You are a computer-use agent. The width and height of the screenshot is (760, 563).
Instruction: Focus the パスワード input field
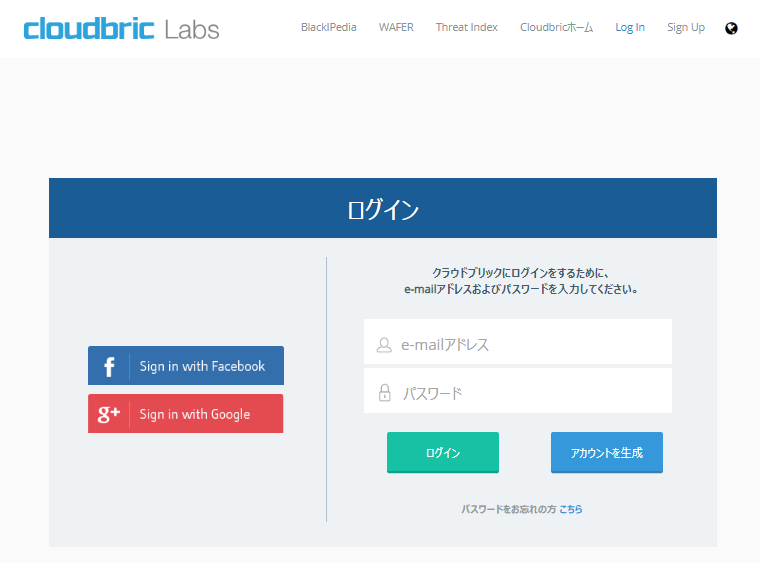tap(518, 391)
